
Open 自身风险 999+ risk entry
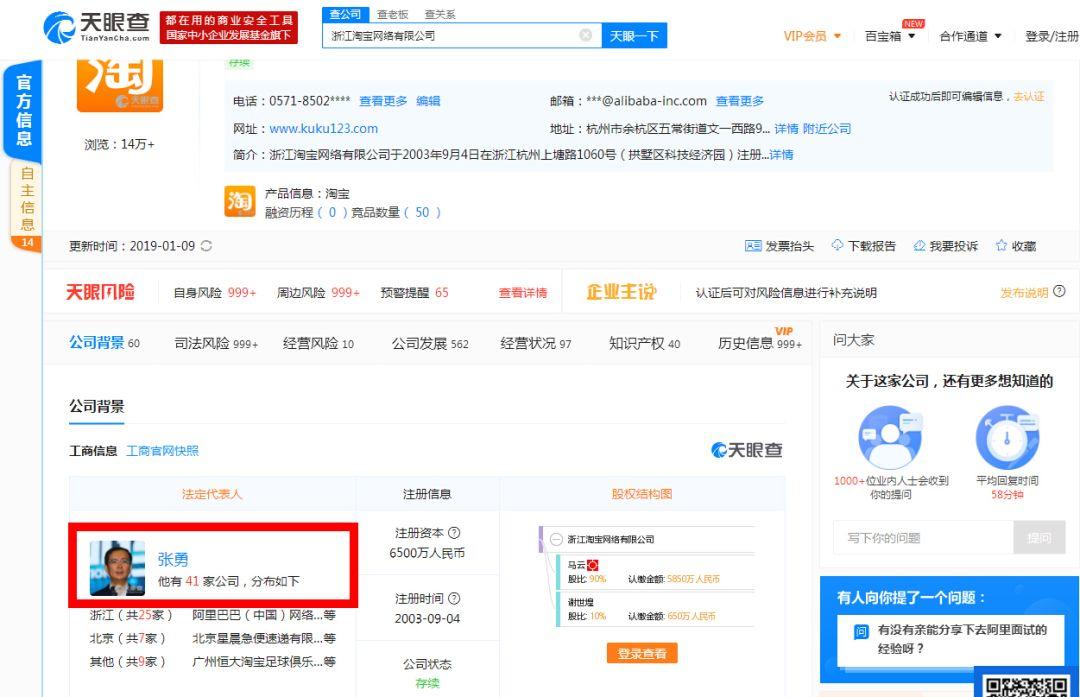[x=214, y=293]
